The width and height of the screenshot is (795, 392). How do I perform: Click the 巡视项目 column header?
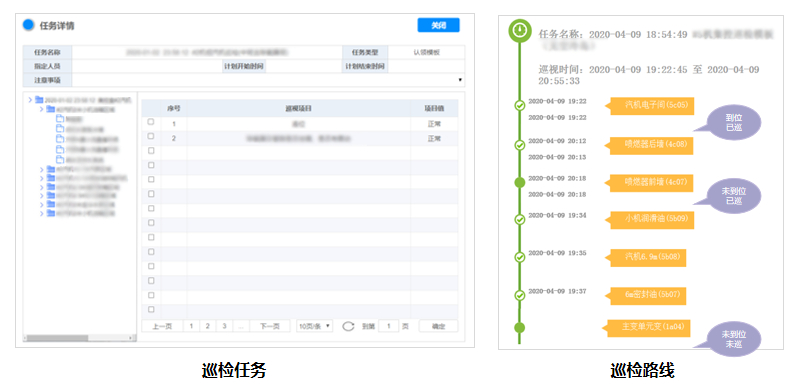point(298,109)
